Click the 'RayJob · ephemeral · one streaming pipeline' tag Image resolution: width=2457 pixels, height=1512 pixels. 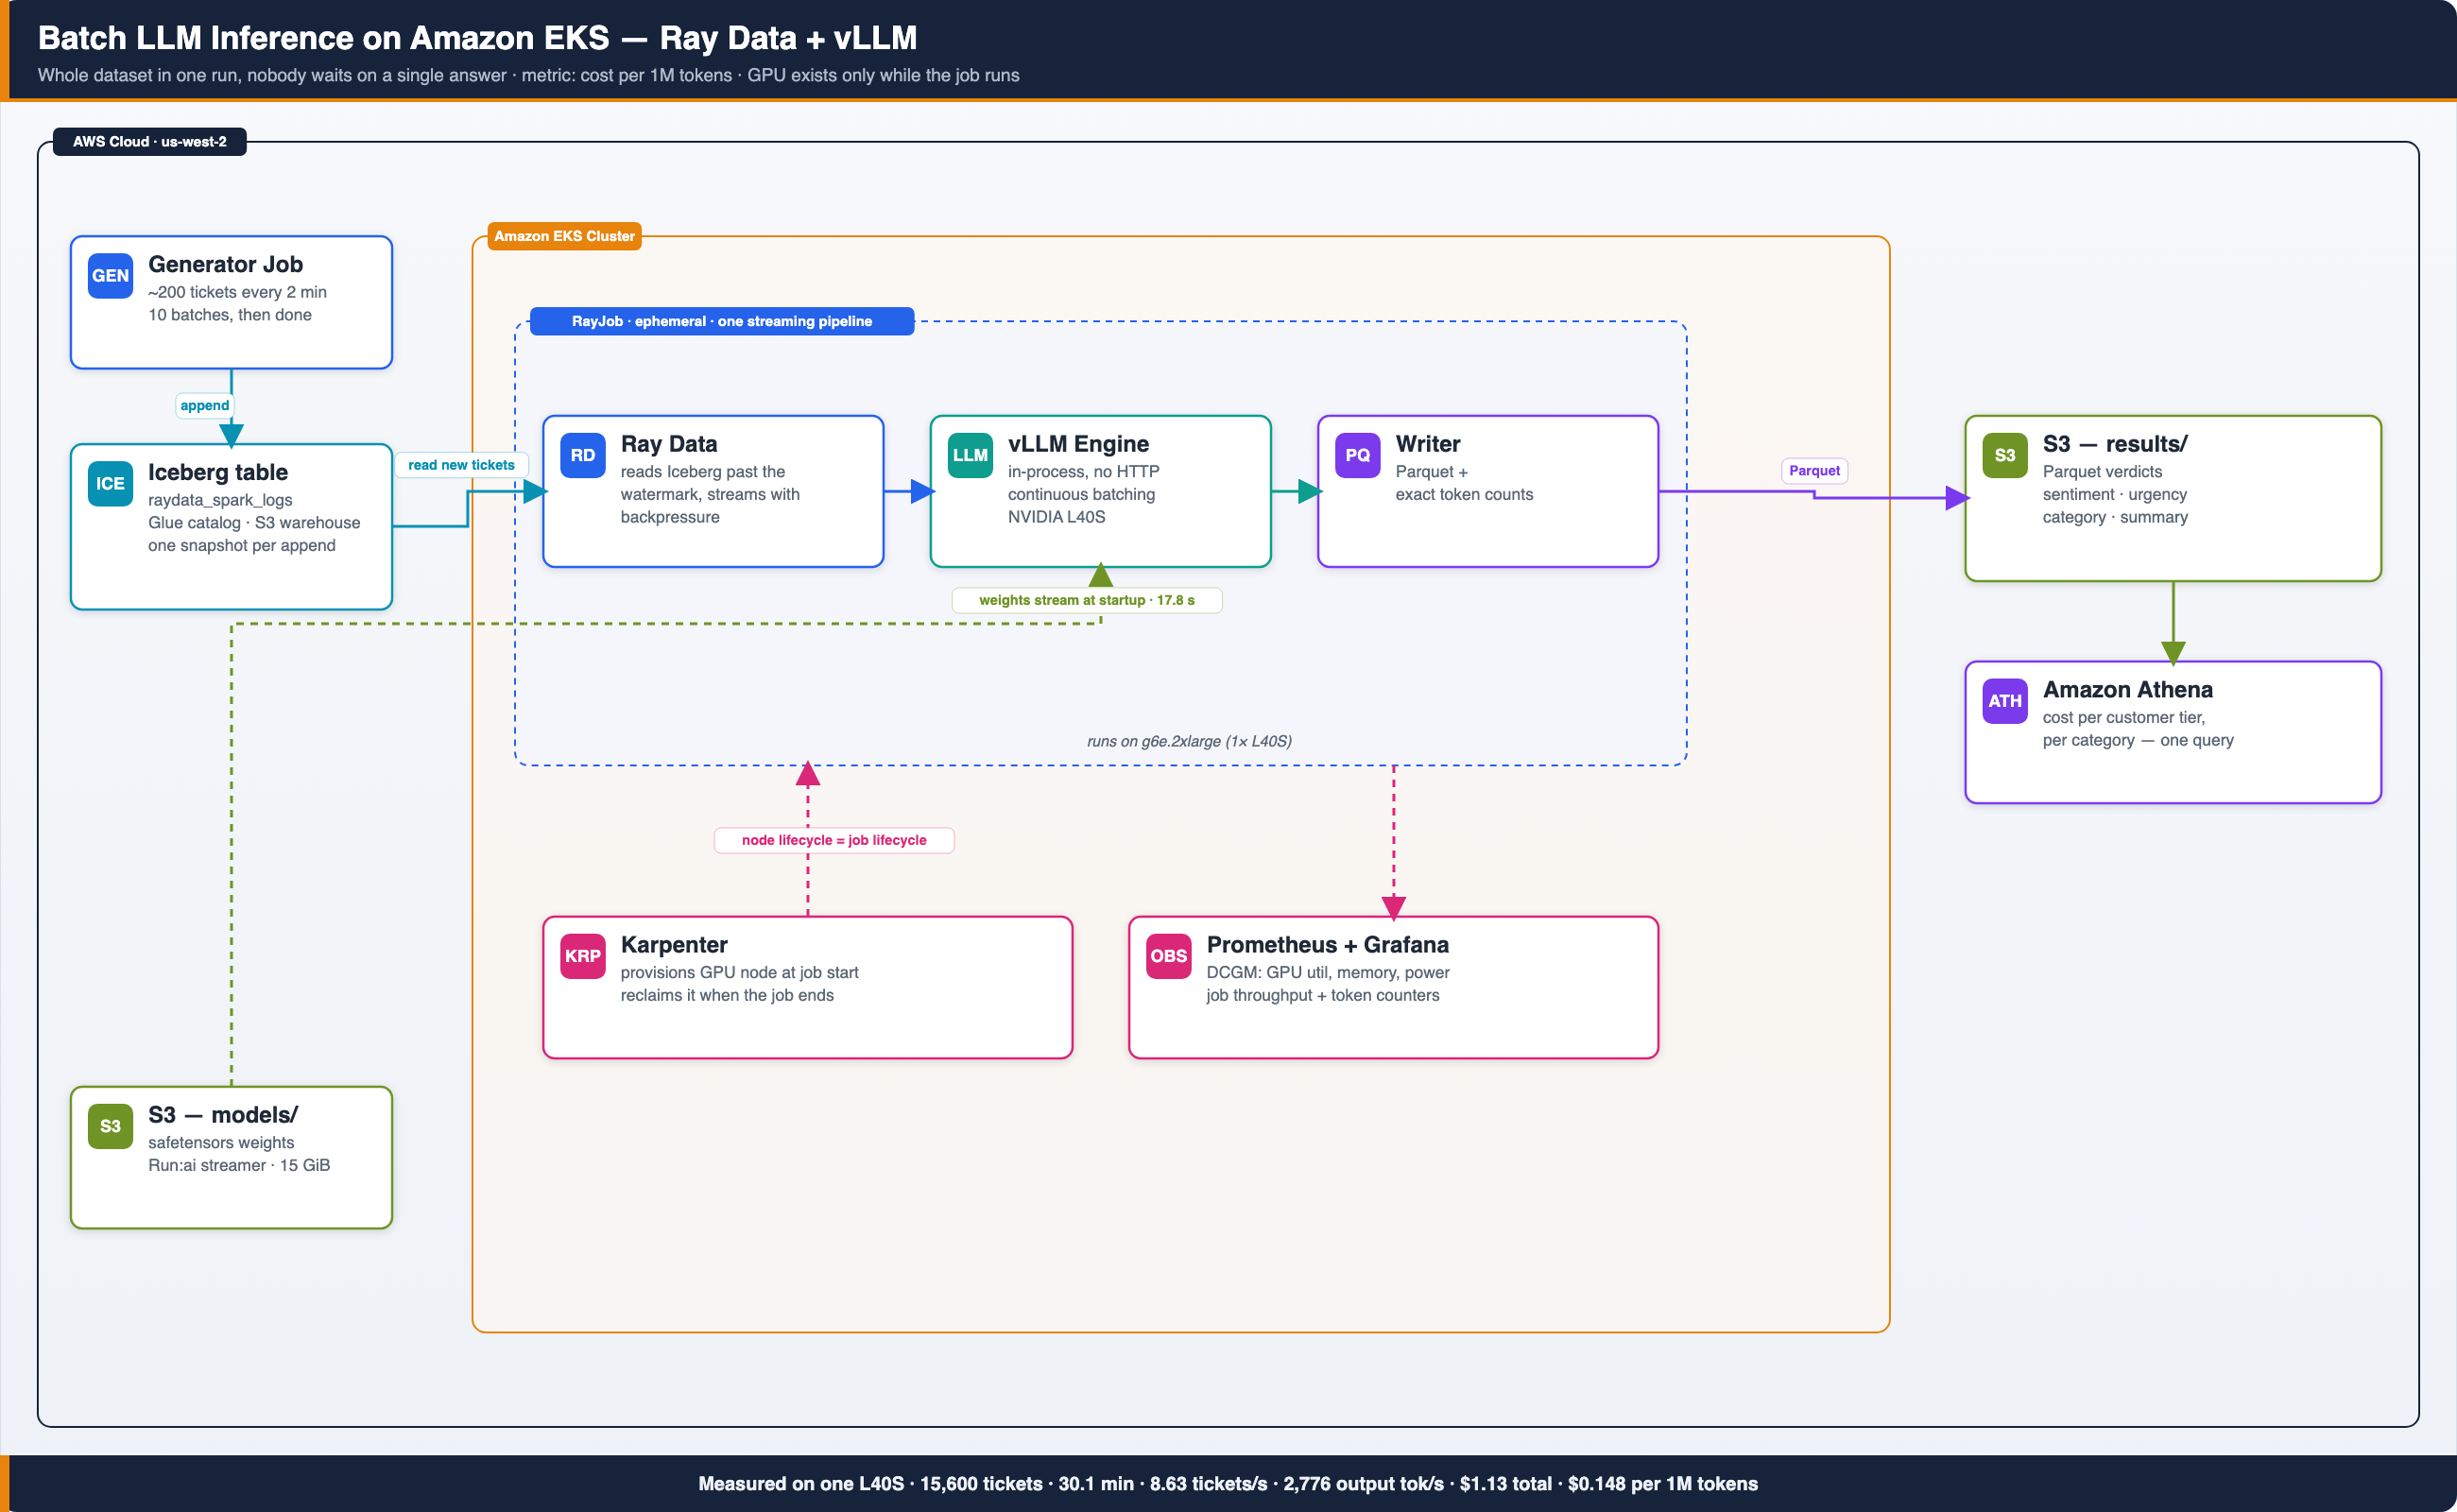722,322
